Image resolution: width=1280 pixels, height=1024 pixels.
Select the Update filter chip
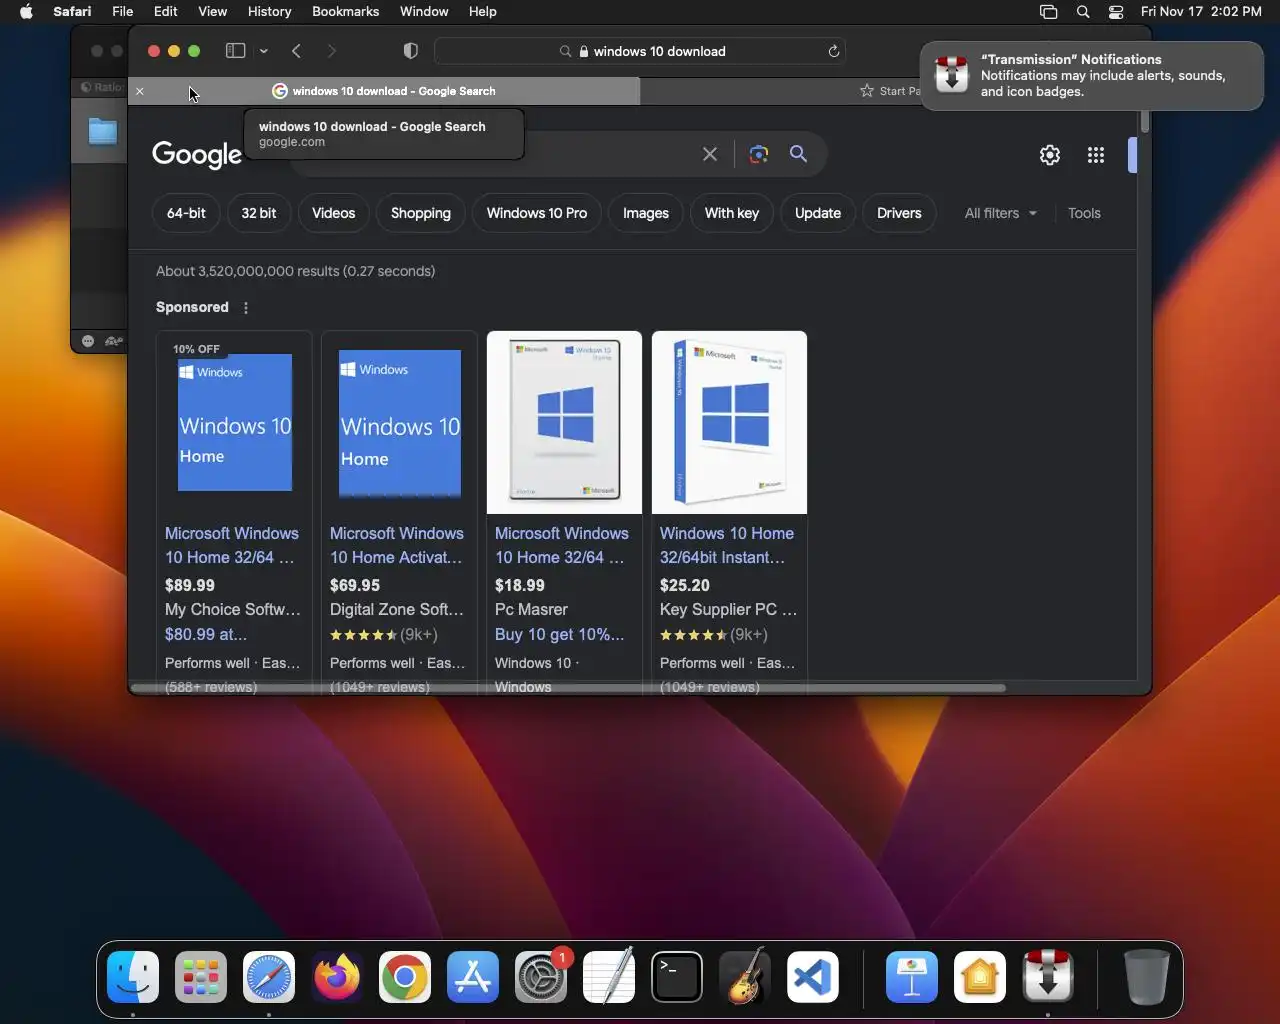(818, 213)
